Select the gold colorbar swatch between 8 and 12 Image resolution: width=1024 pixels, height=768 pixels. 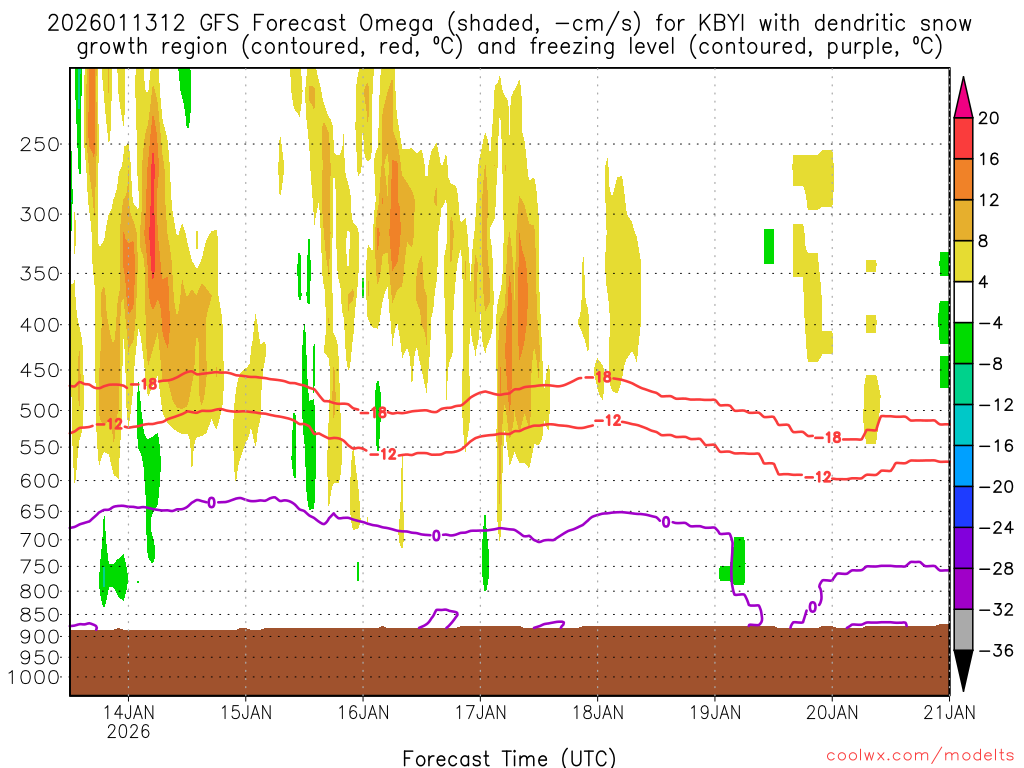click(963, 220)
